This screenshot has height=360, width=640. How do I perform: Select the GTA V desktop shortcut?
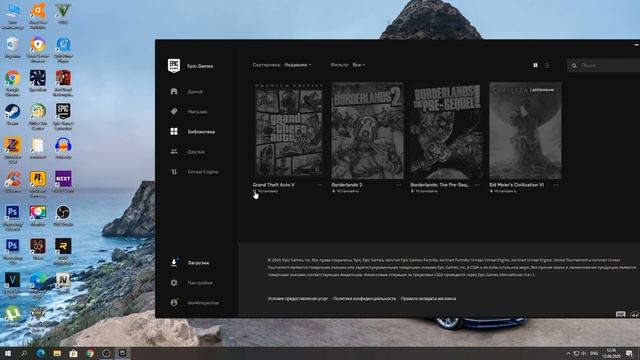[x=63, y=14]
